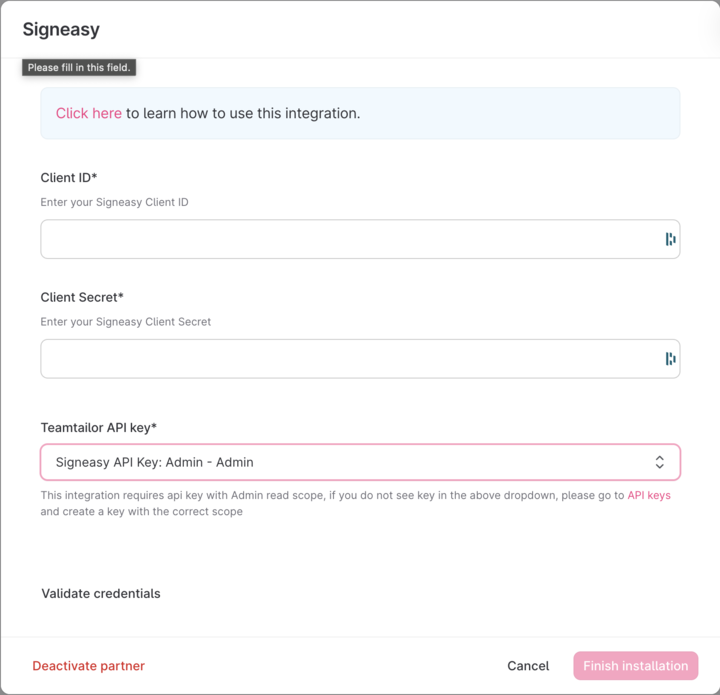Screen dimensions: 720x695
Task: Click 'Enter your Signeasy Client ID' hint text
Action: coord(114,202)
